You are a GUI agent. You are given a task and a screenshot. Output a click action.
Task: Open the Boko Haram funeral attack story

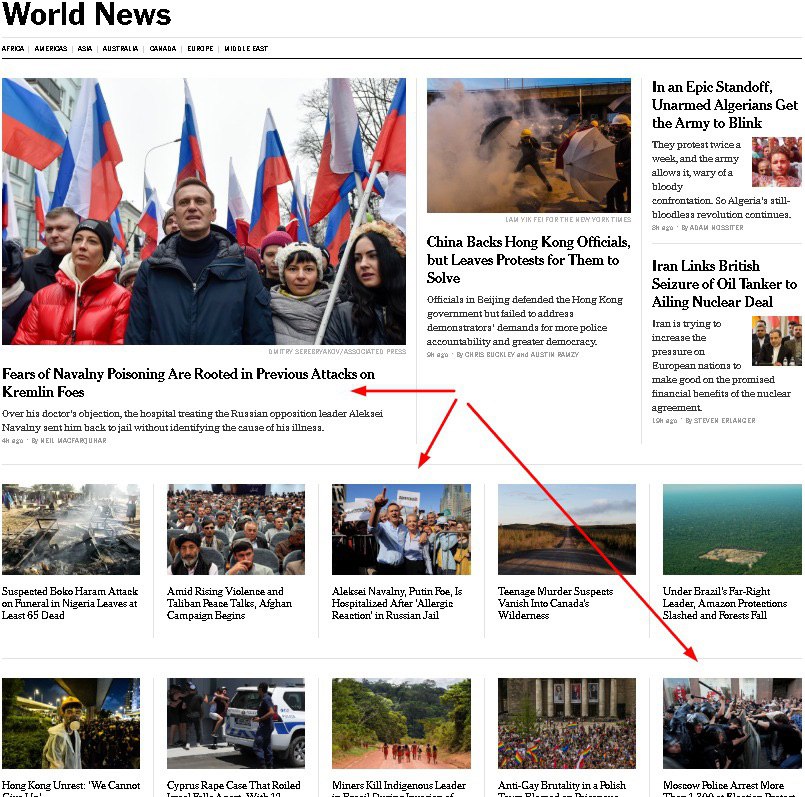point(70,603)
